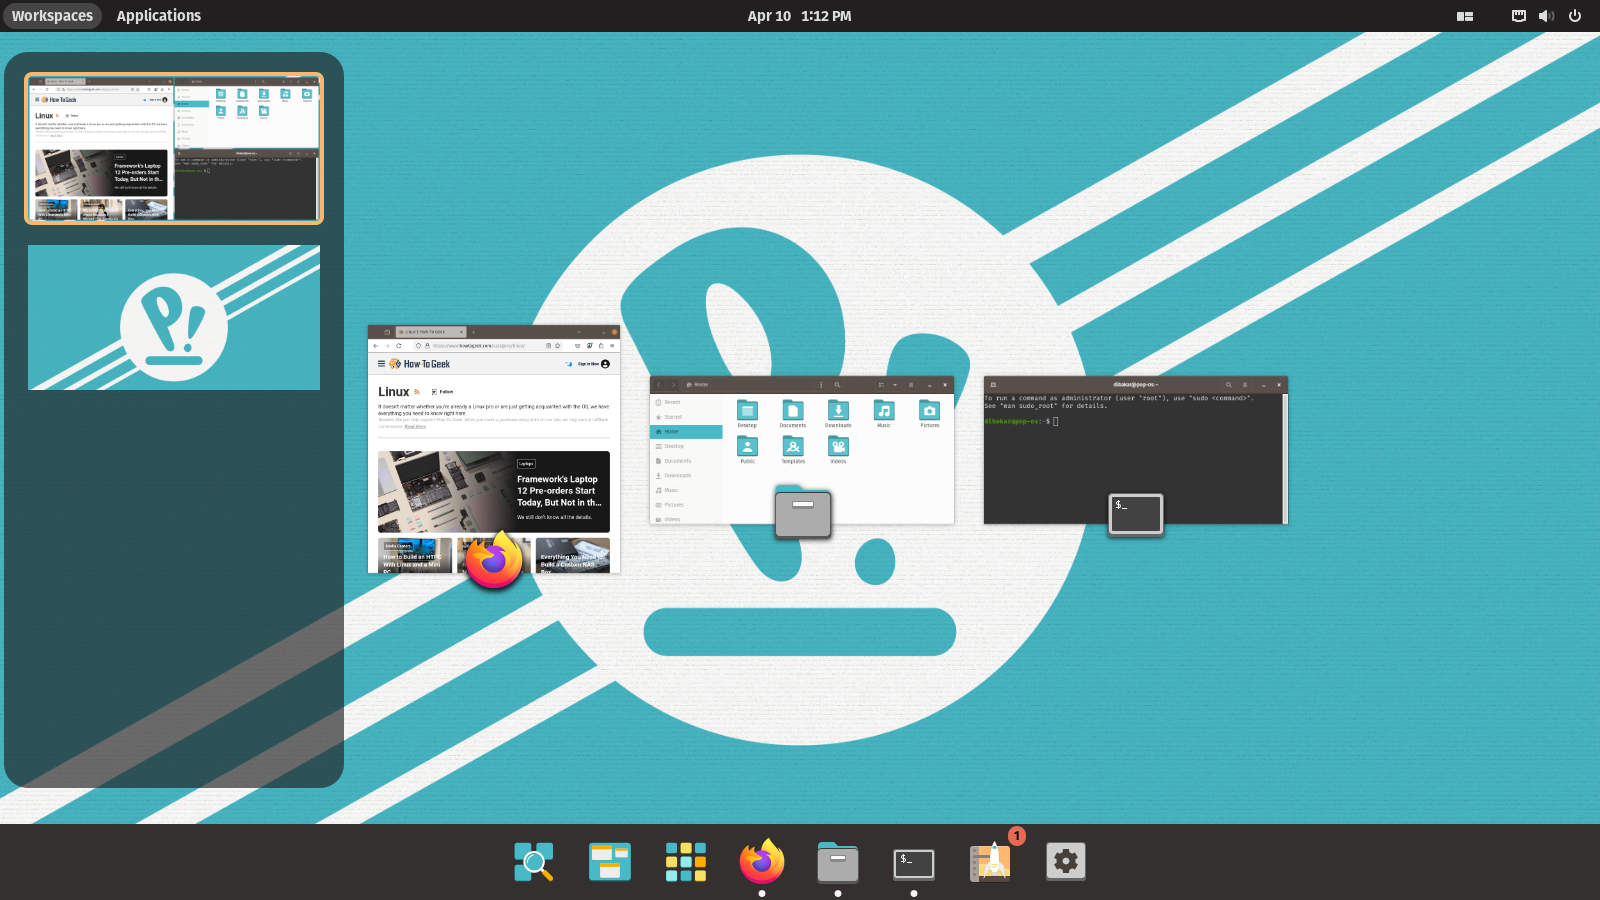Open the Templates folder in Files window

click(x=793, y=450)
